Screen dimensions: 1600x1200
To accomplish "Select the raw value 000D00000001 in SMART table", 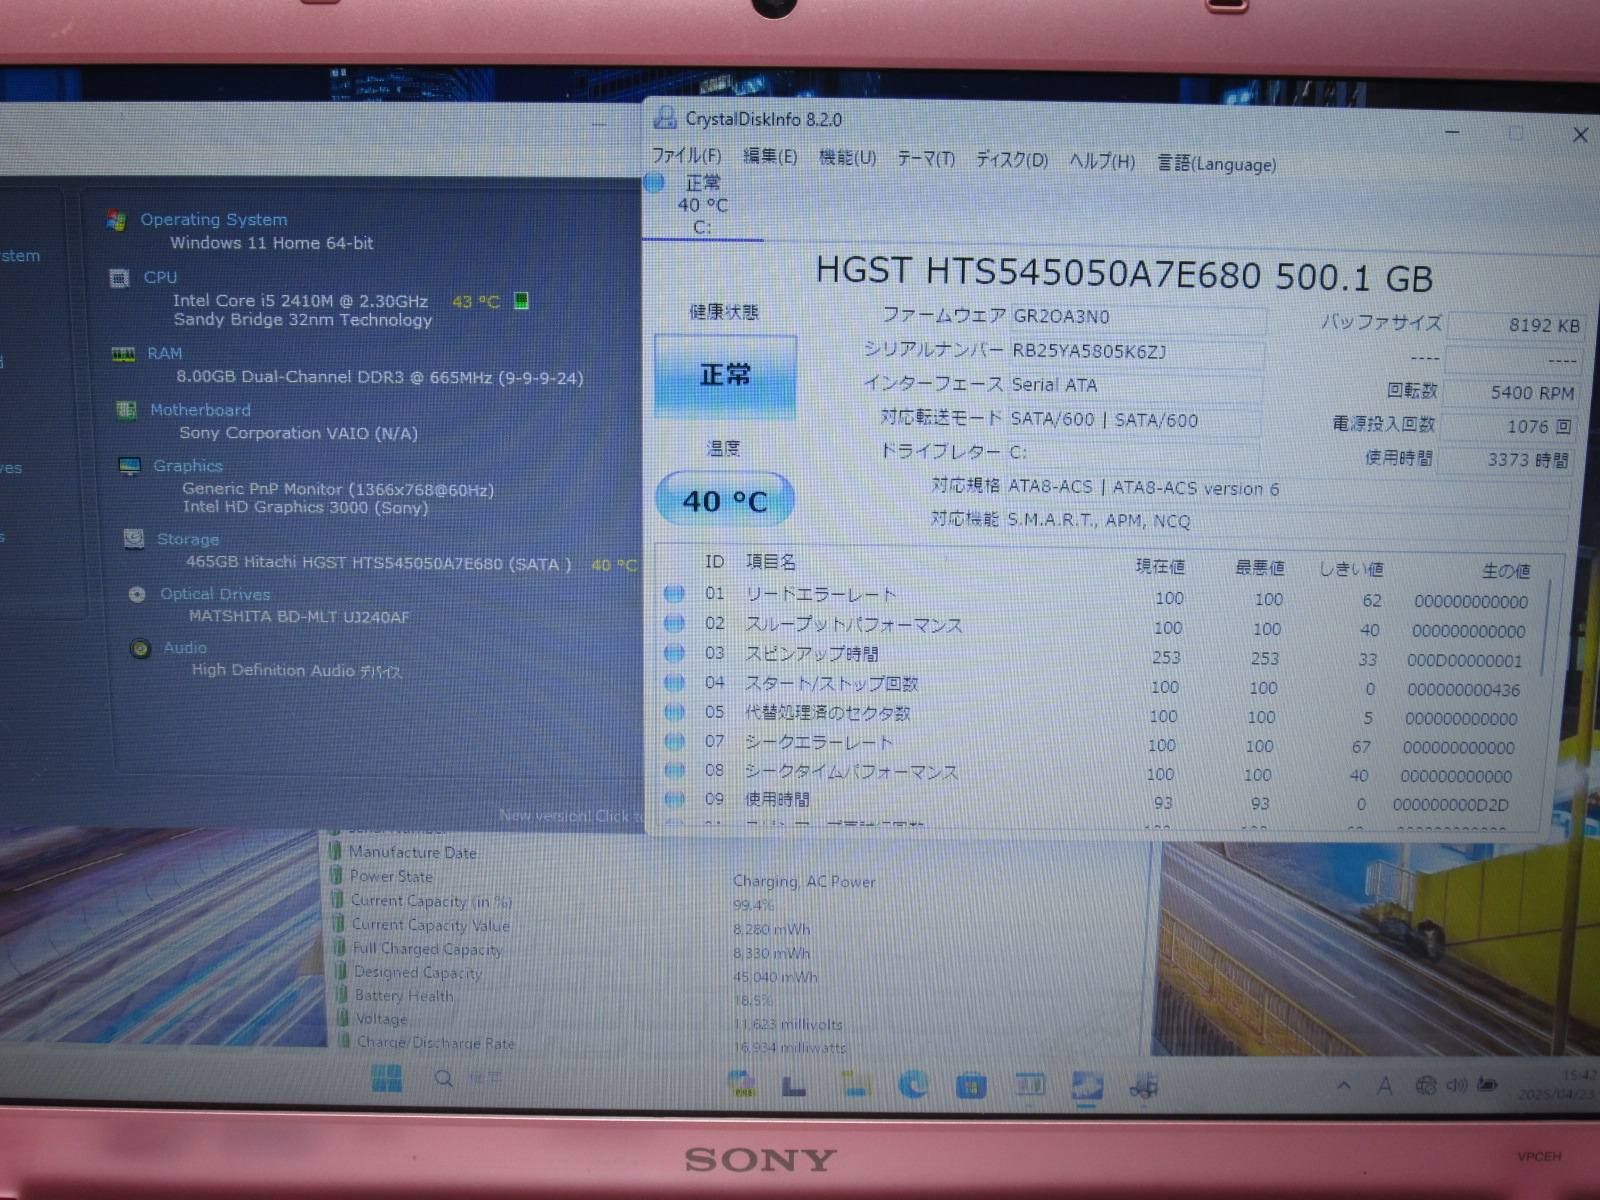I will coord(1464,661).
